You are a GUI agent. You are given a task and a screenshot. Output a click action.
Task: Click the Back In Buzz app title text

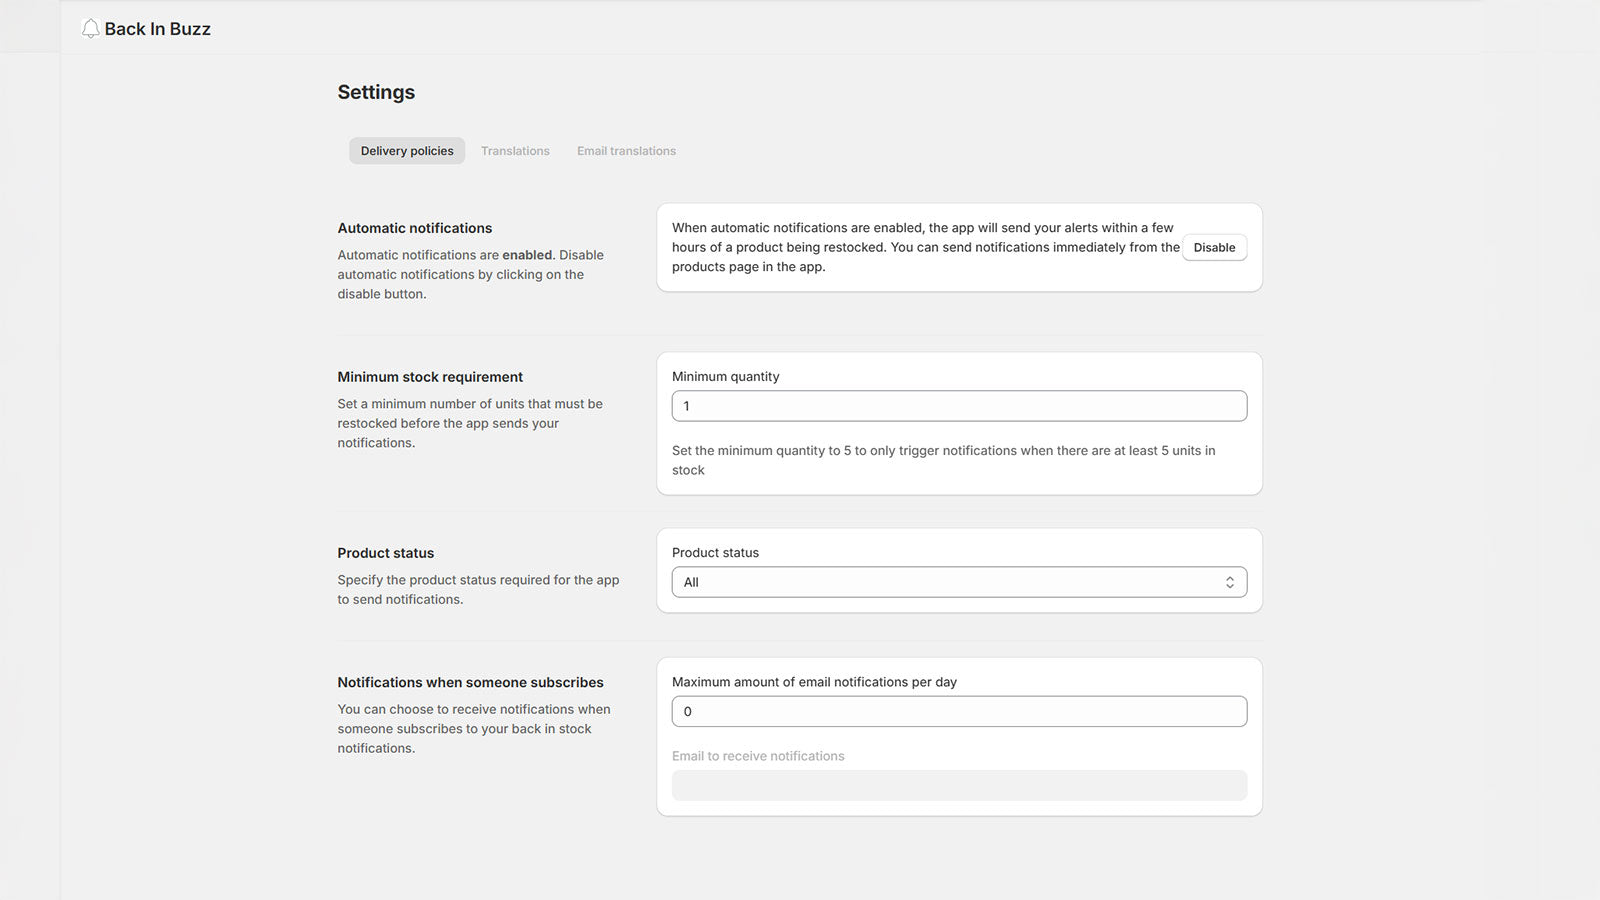pyautogui.click(x=157, y=29)
